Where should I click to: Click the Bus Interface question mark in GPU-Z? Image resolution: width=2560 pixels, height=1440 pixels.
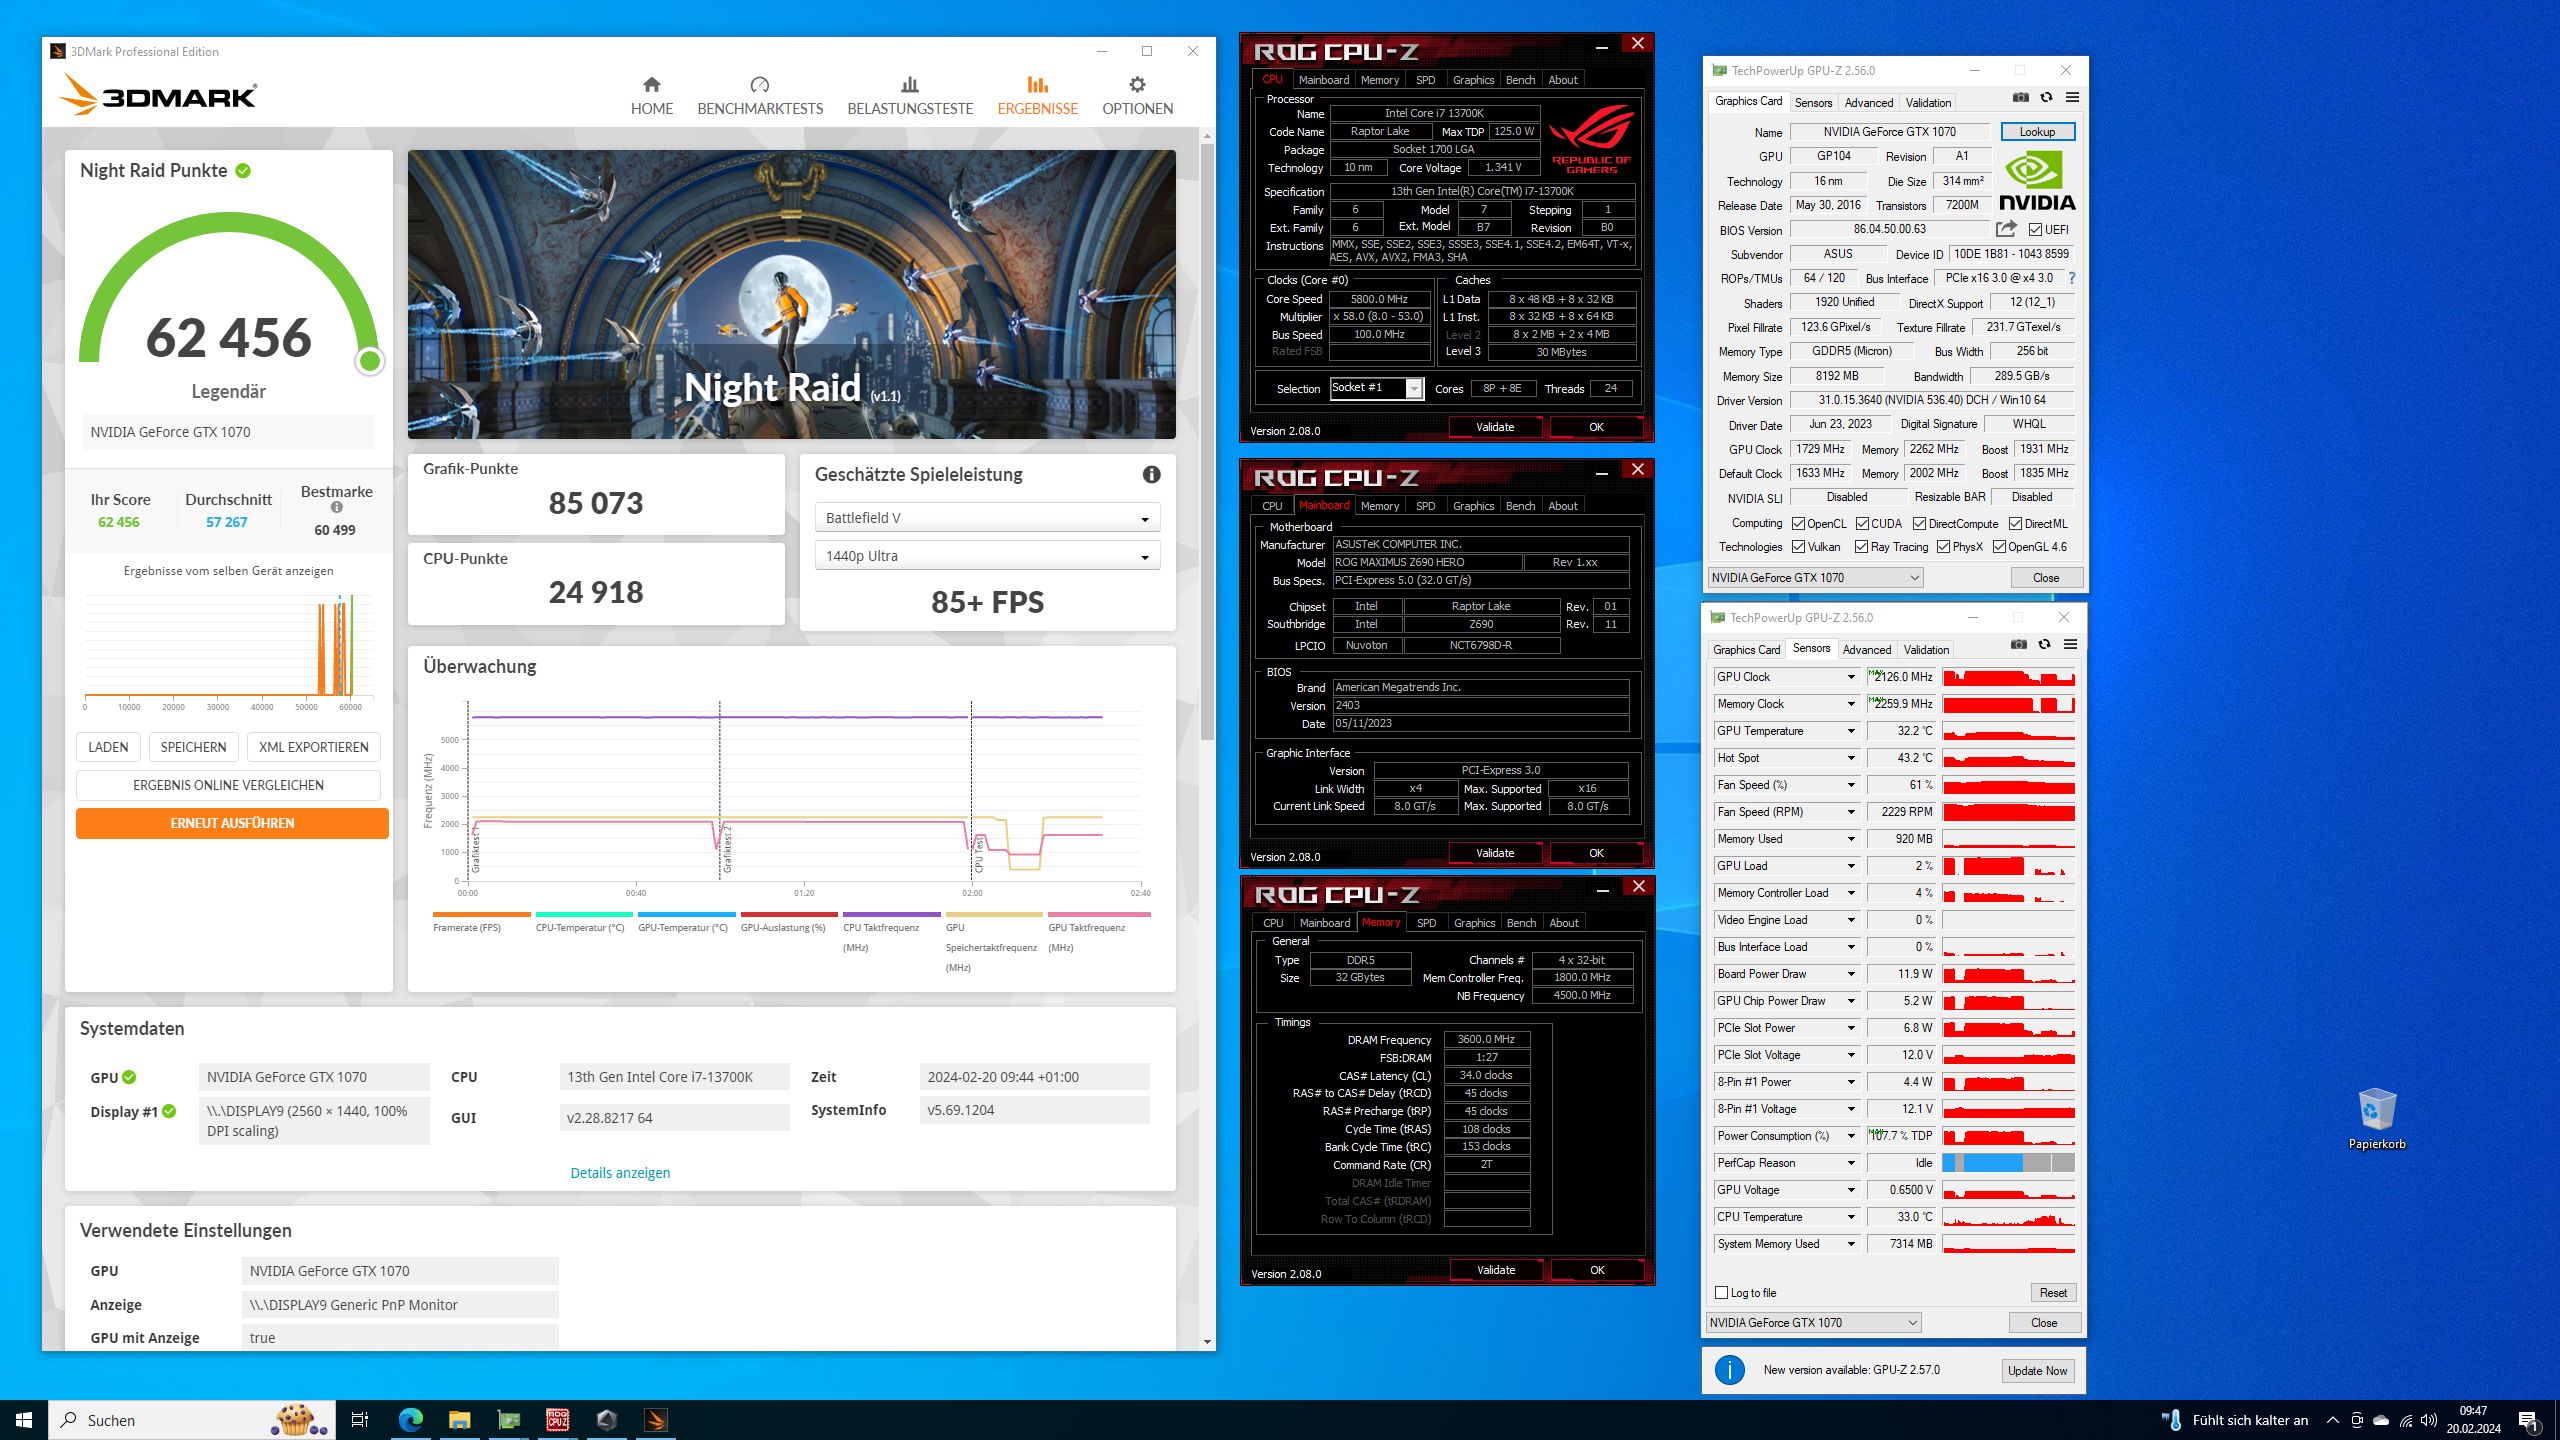(x=2071, y=278)
